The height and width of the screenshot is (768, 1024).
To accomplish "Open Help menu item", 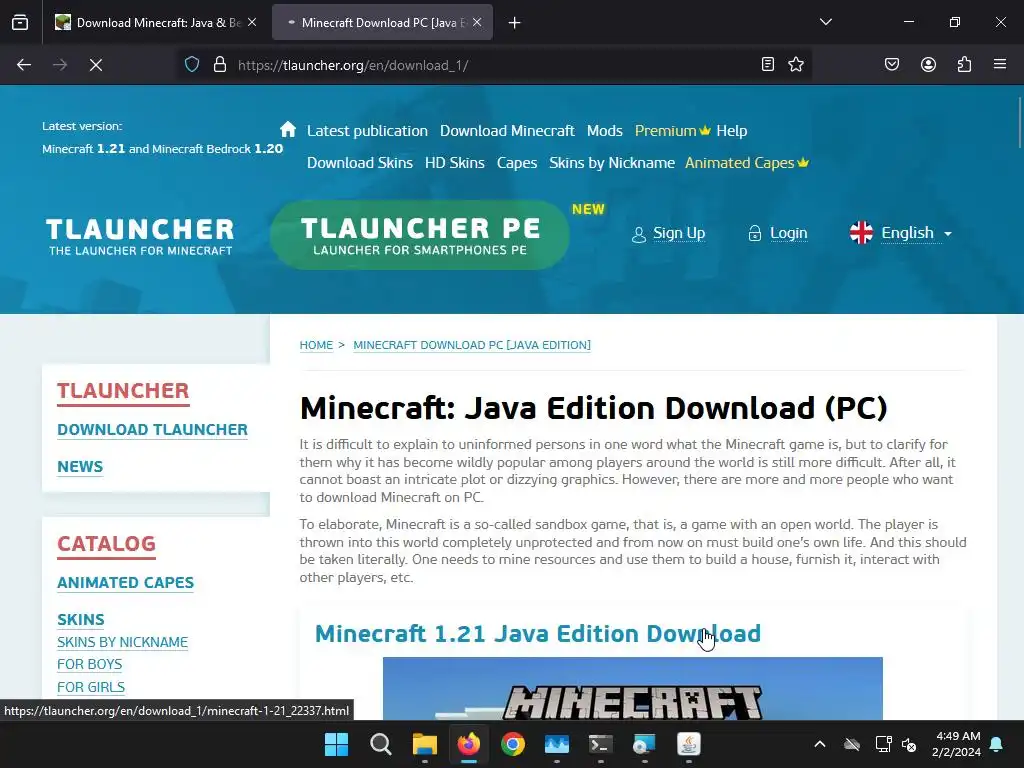I will 731,131.
